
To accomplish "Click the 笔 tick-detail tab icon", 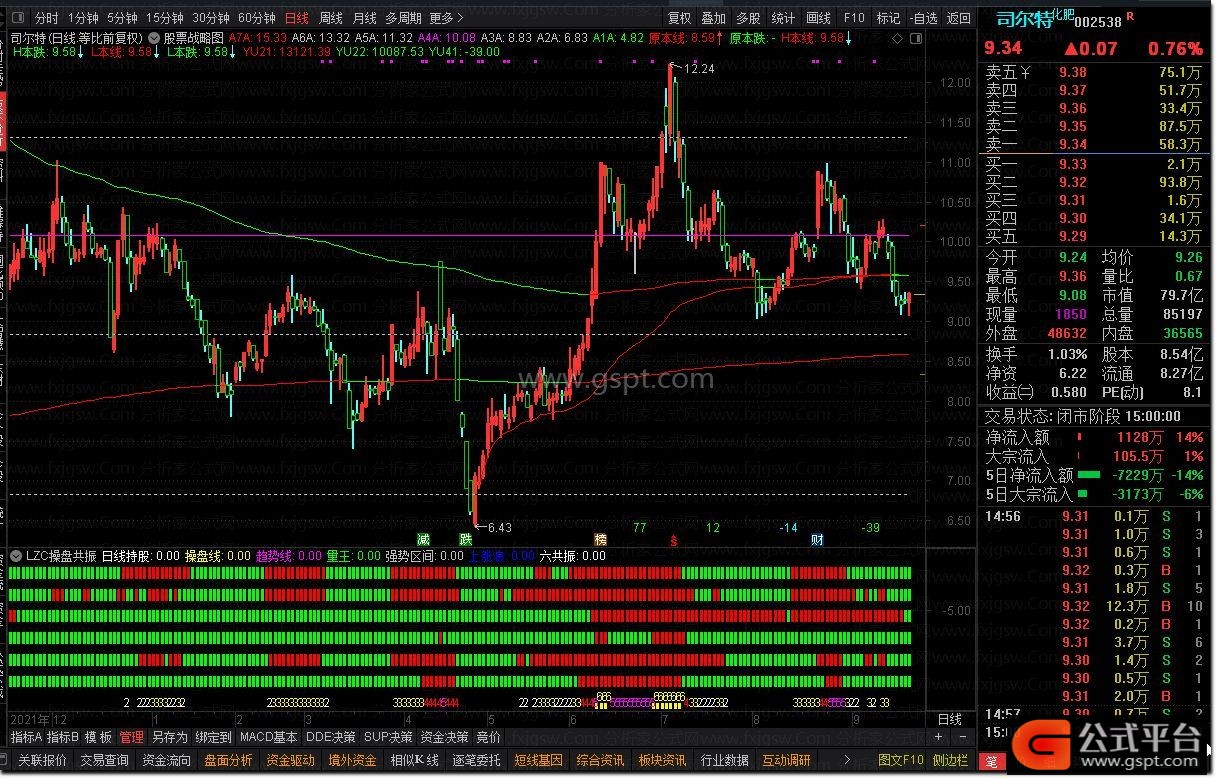I will [993, 760].
